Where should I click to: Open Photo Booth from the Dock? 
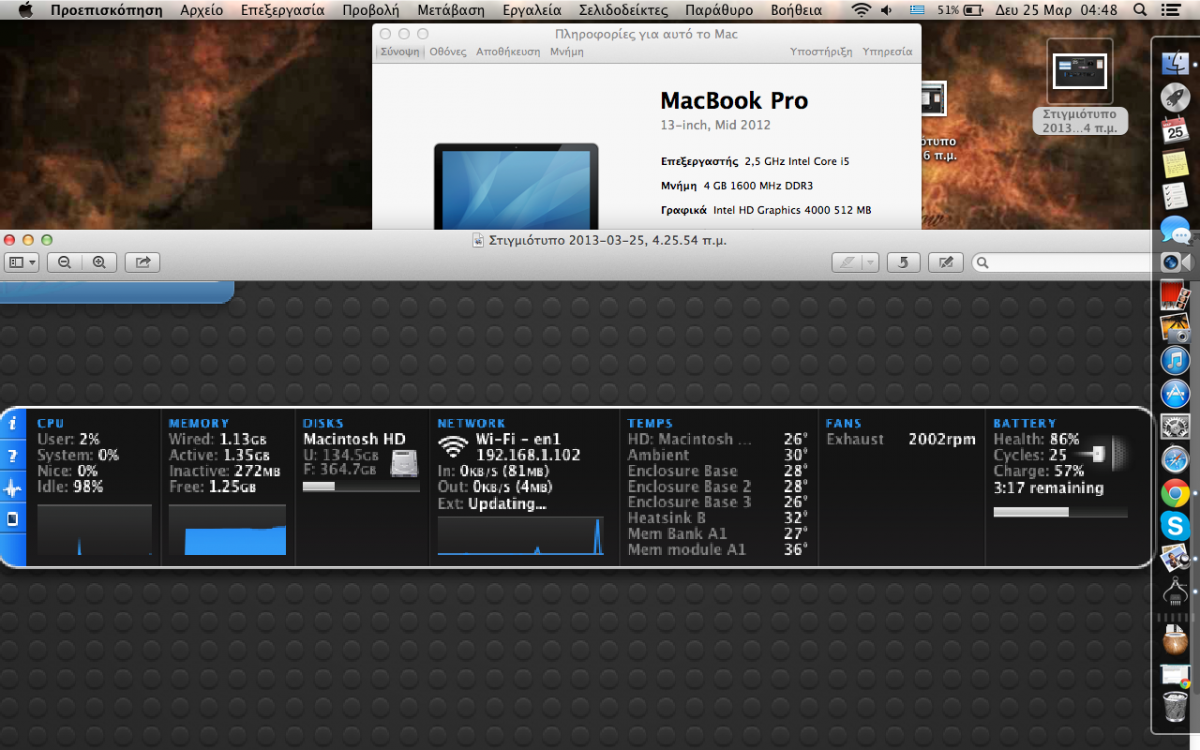(x=1175, y=294)
